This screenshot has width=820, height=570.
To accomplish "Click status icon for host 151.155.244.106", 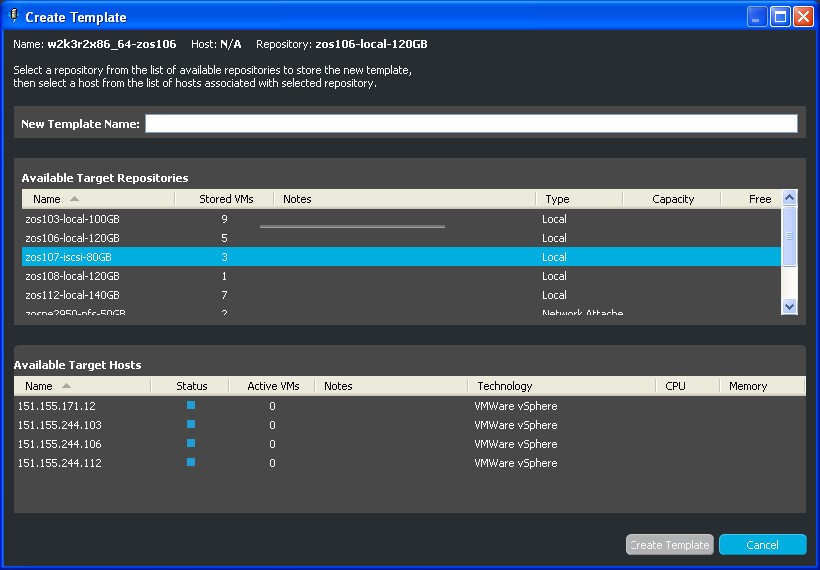I will pyautogui.click(x=191, y=443).
